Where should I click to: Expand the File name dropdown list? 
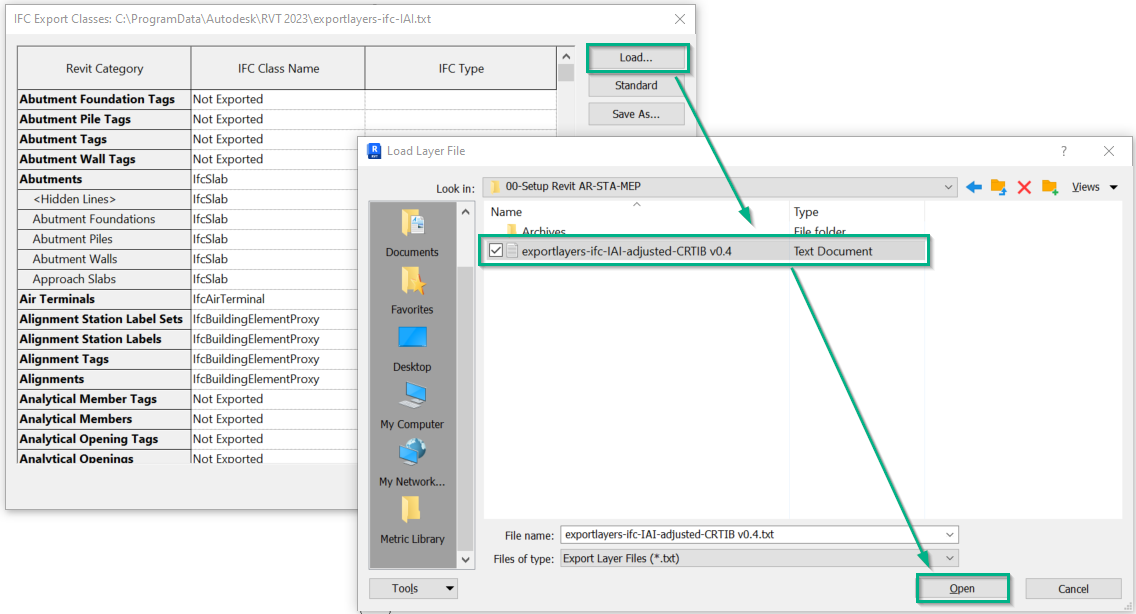[x=949, y=535]
